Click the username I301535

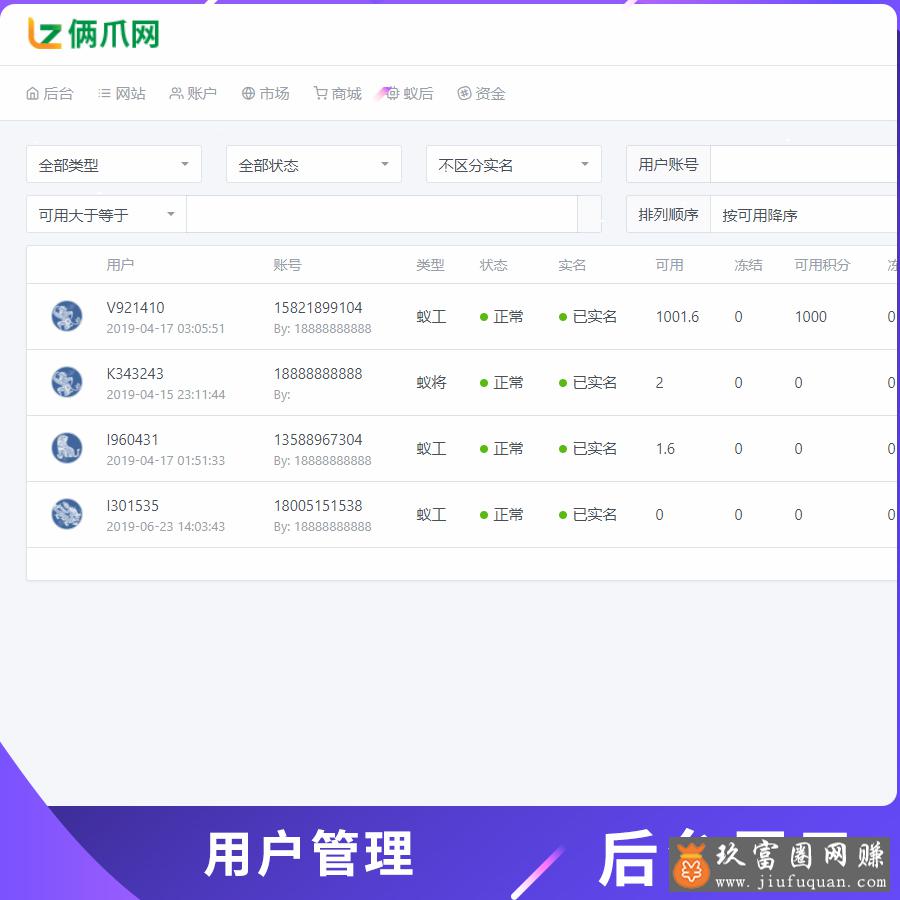point(133,506)
